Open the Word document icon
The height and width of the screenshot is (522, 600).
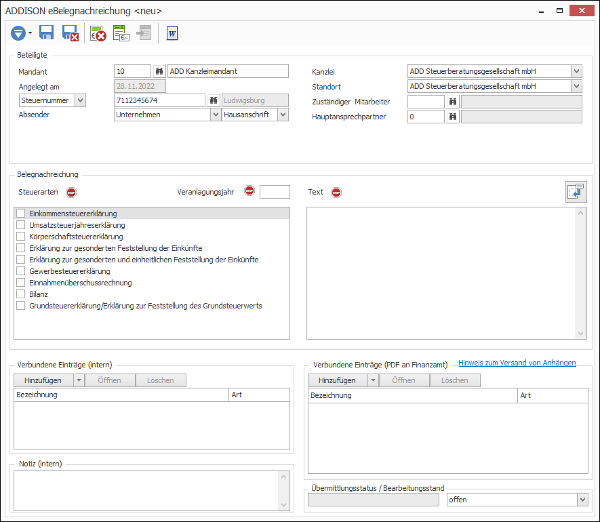click(x=172, y=33)
